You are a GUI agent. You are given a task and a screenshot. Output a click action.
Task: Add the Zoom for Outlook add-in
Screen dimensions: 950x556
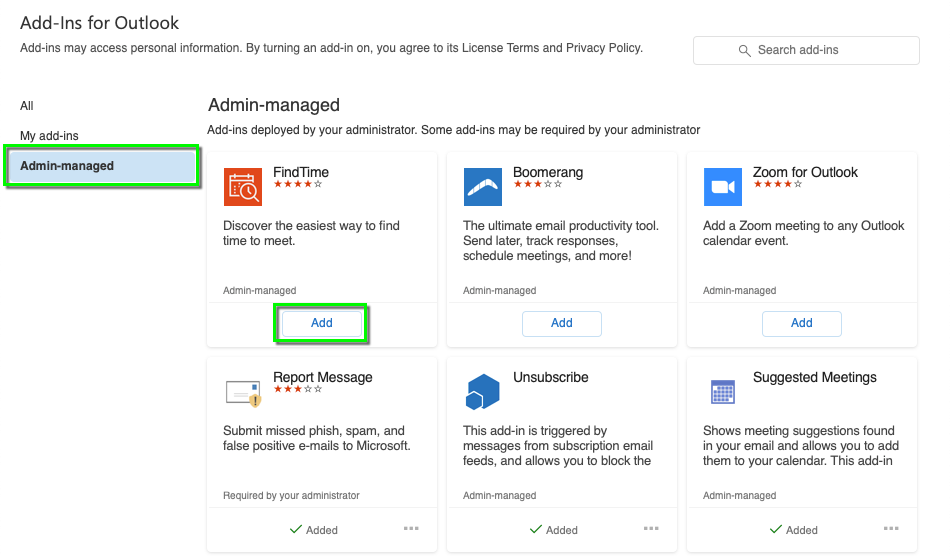(802, 323)
